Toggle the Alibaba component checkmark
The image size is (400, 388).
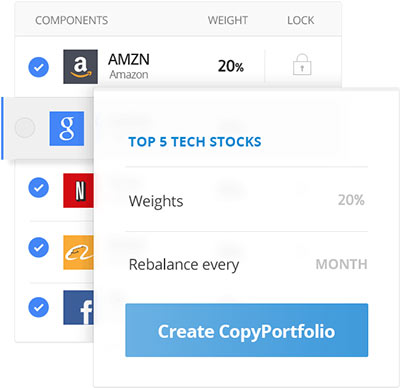(x=39, y=247)
